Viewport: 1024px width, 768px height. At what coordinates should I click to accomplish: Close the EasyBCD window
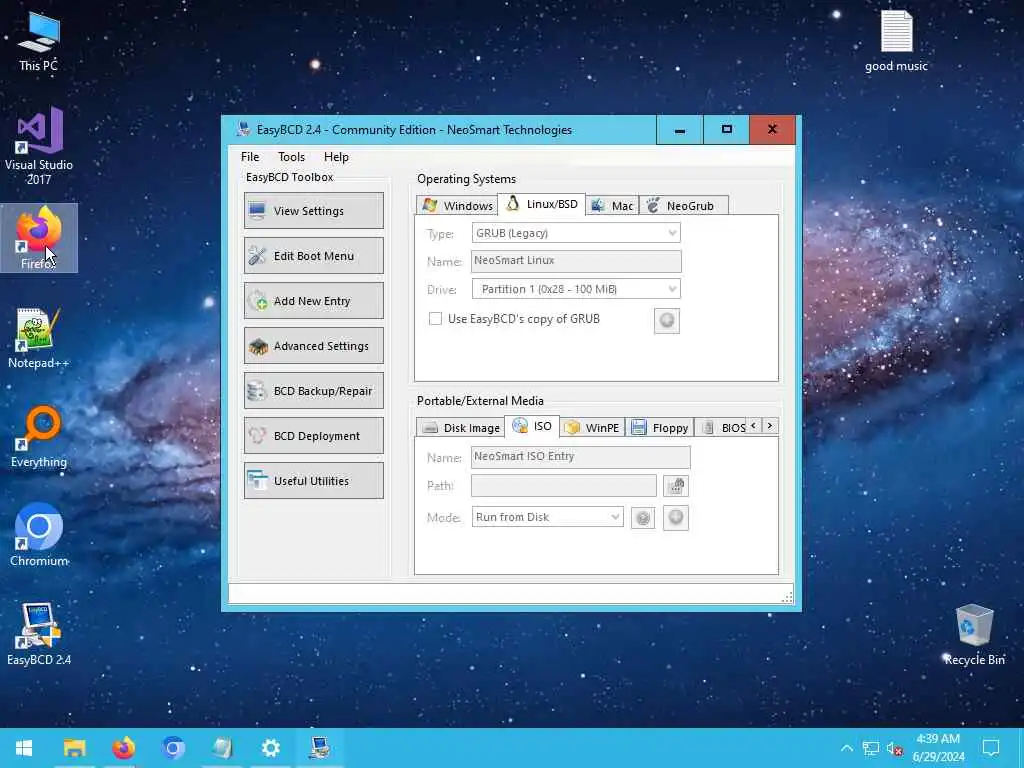click(773, 130)
